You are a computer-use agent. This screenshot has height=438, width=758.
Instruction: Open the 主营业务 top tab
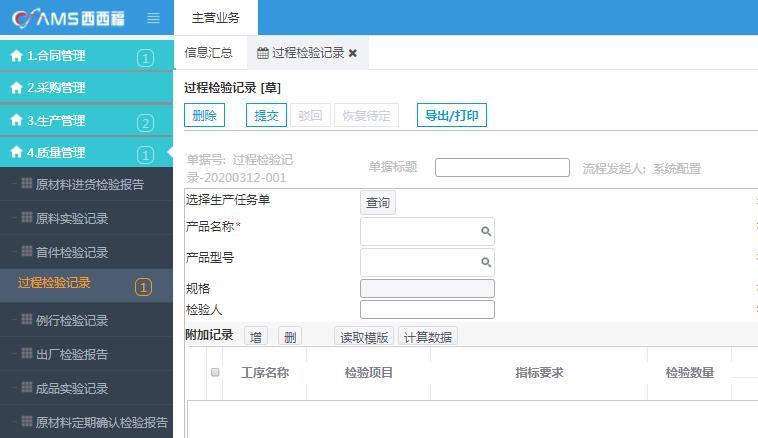[216, 18]
